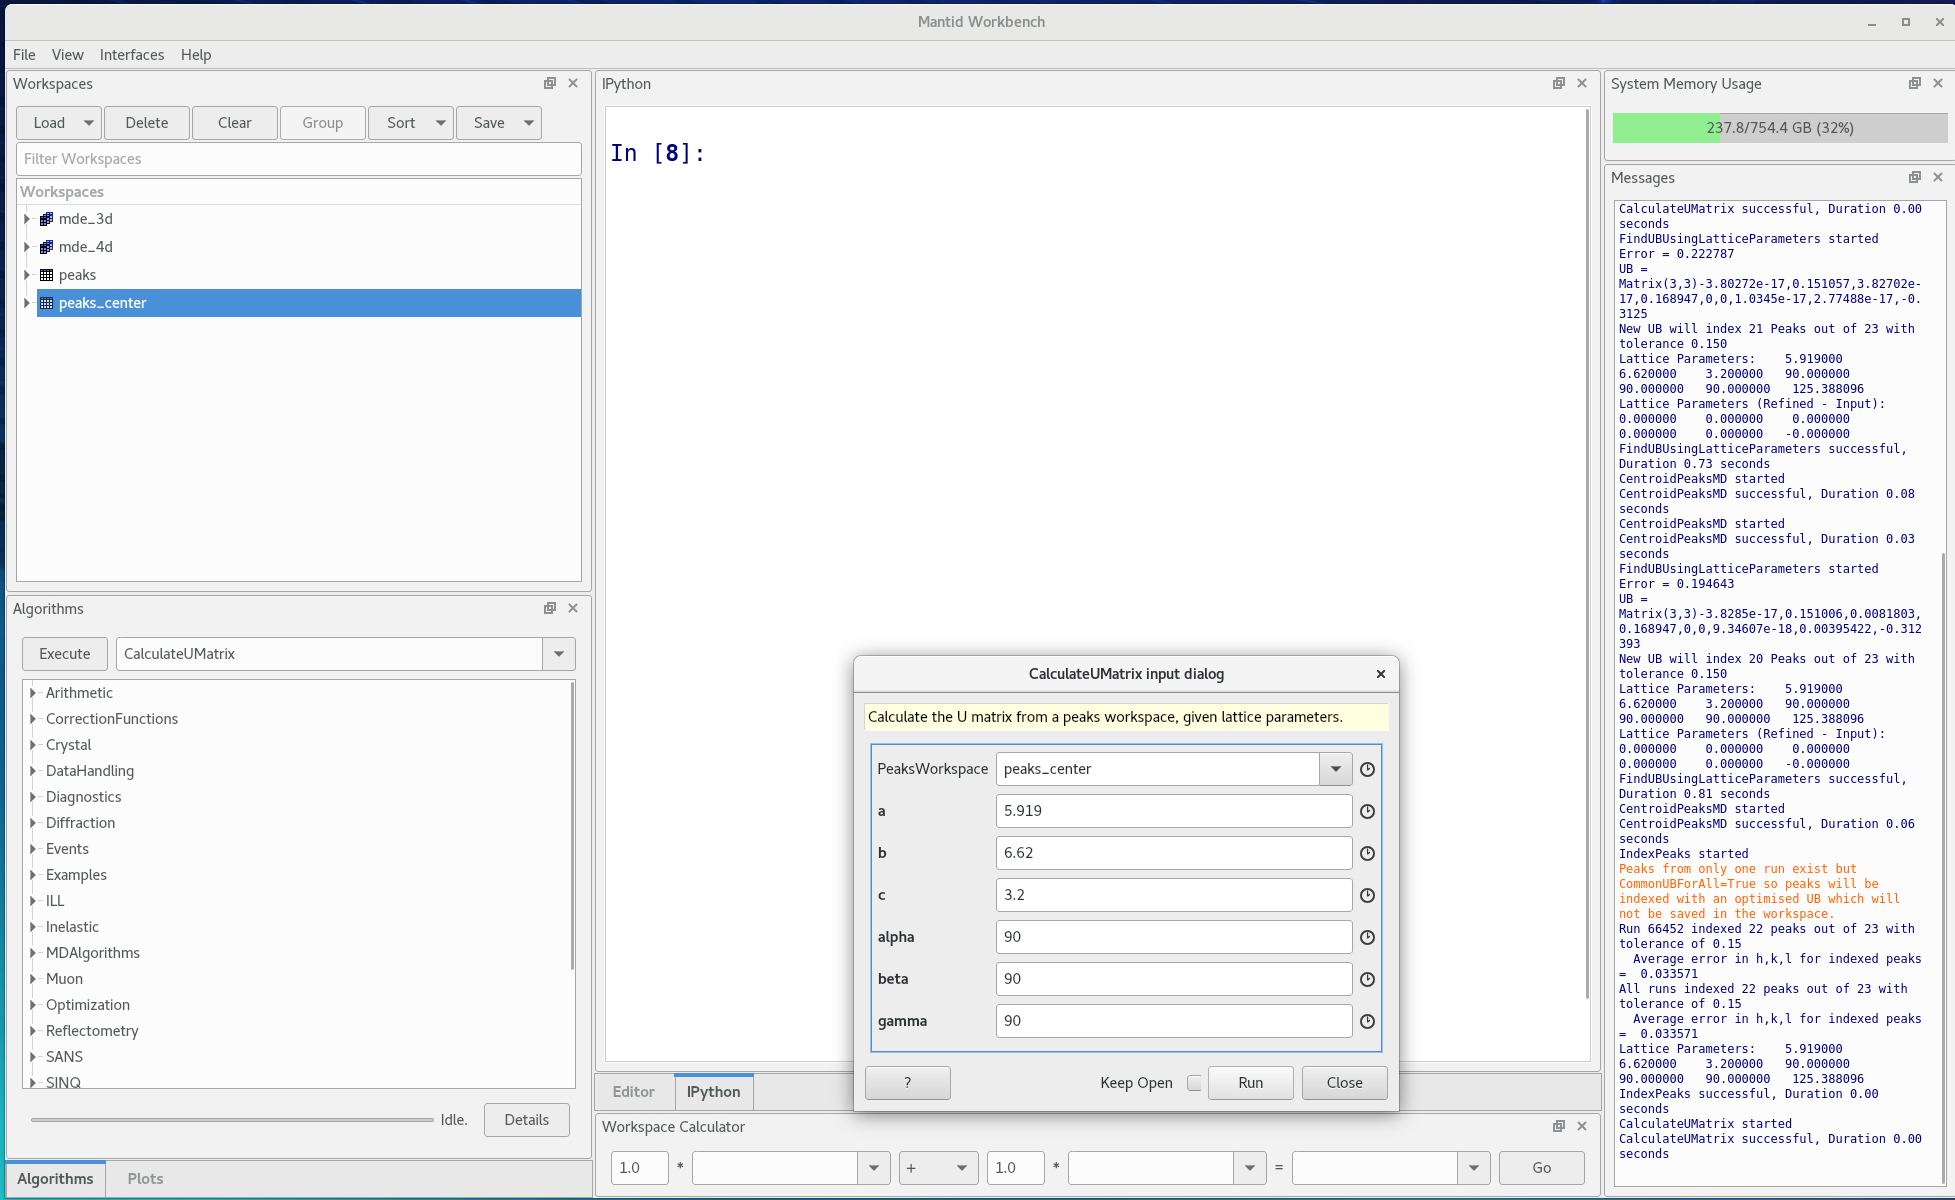
Task: Click the history icon beside field a
Action: [1367, 811]
